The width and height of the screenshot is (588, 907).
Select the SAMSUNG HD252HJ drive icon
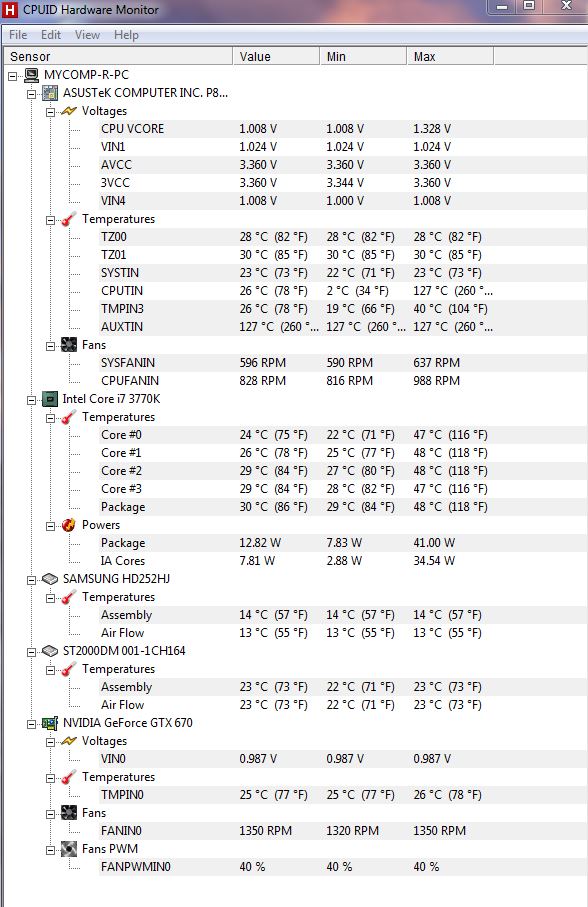pyautogui.click(x=50, y=578)
